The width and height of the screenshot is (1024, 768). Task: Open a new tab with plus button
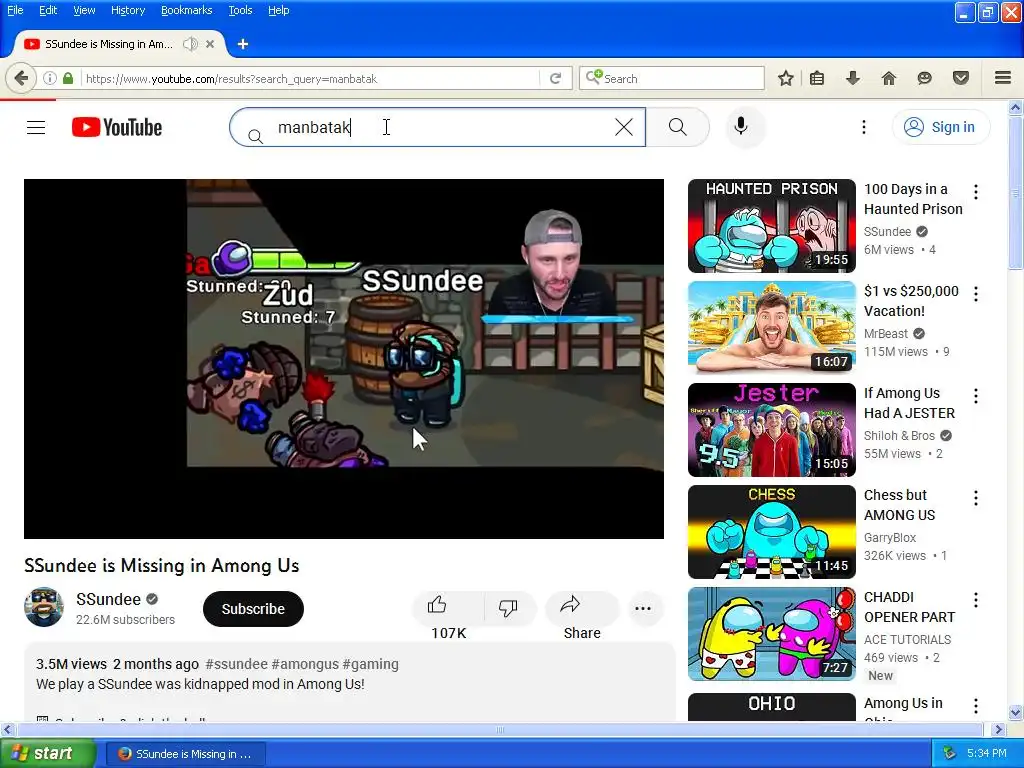click(243, 44)
